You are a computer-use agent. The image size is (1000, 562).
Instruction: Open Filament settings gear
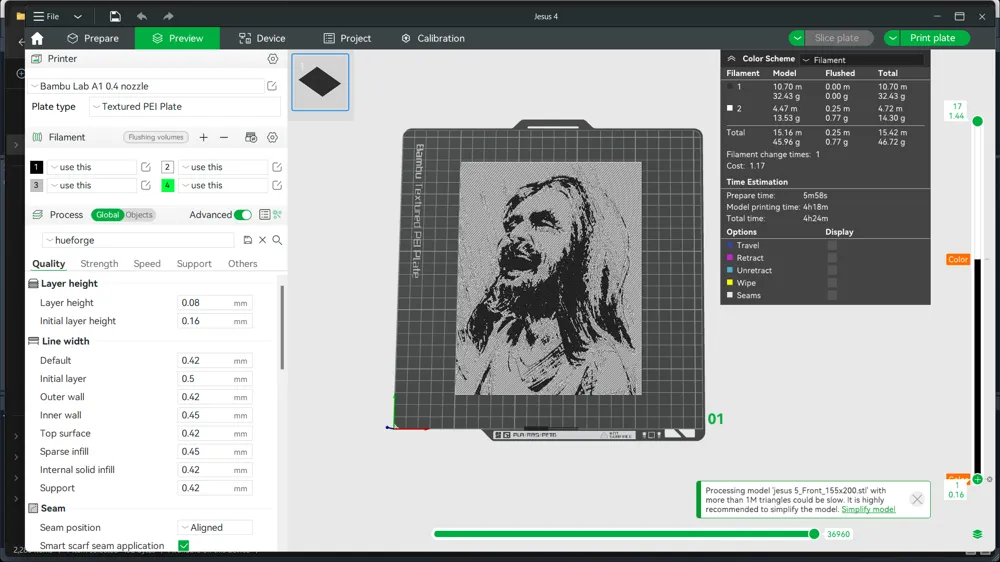[x=272, y=137]
